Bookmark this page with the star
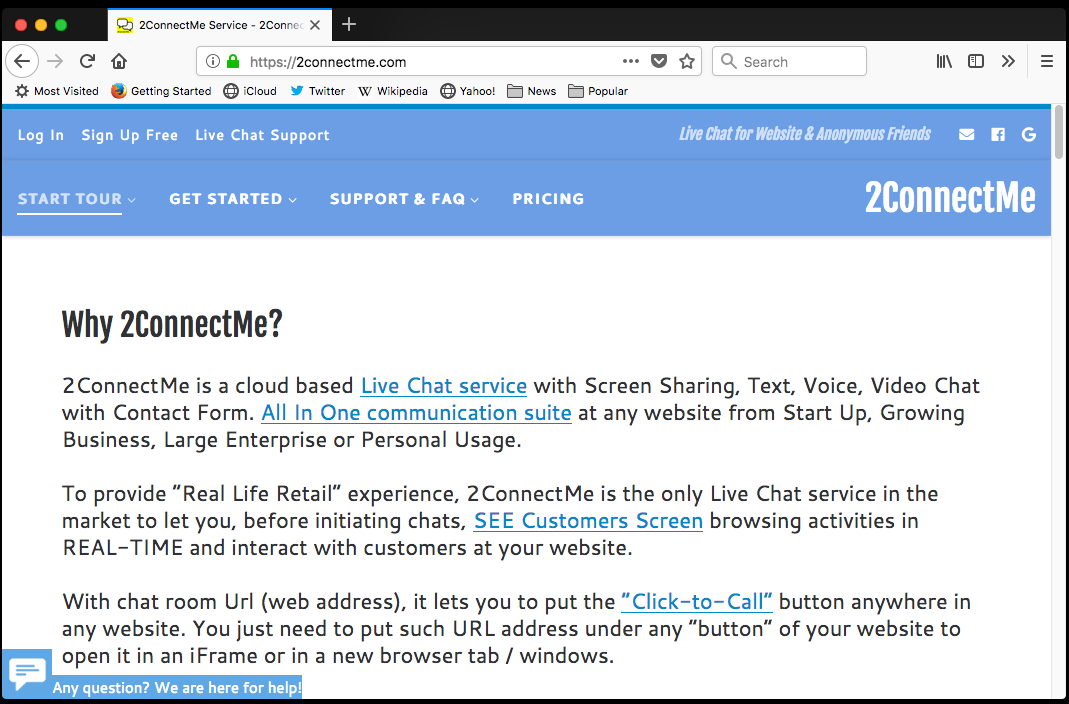The image size is (1069, 704). tap(687, 61)
